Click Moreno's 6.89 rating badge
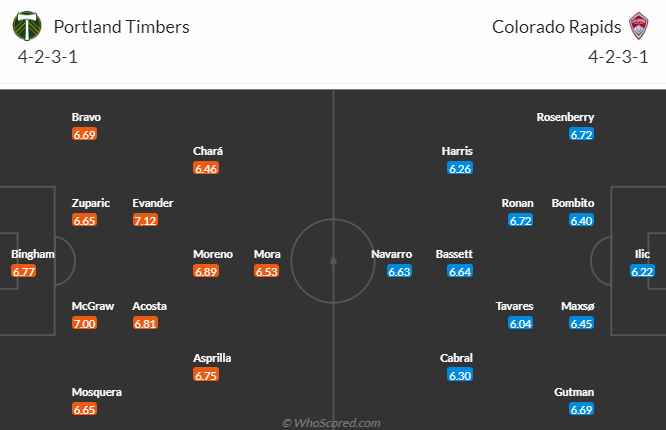666x430 pixels. coord(206,271)
